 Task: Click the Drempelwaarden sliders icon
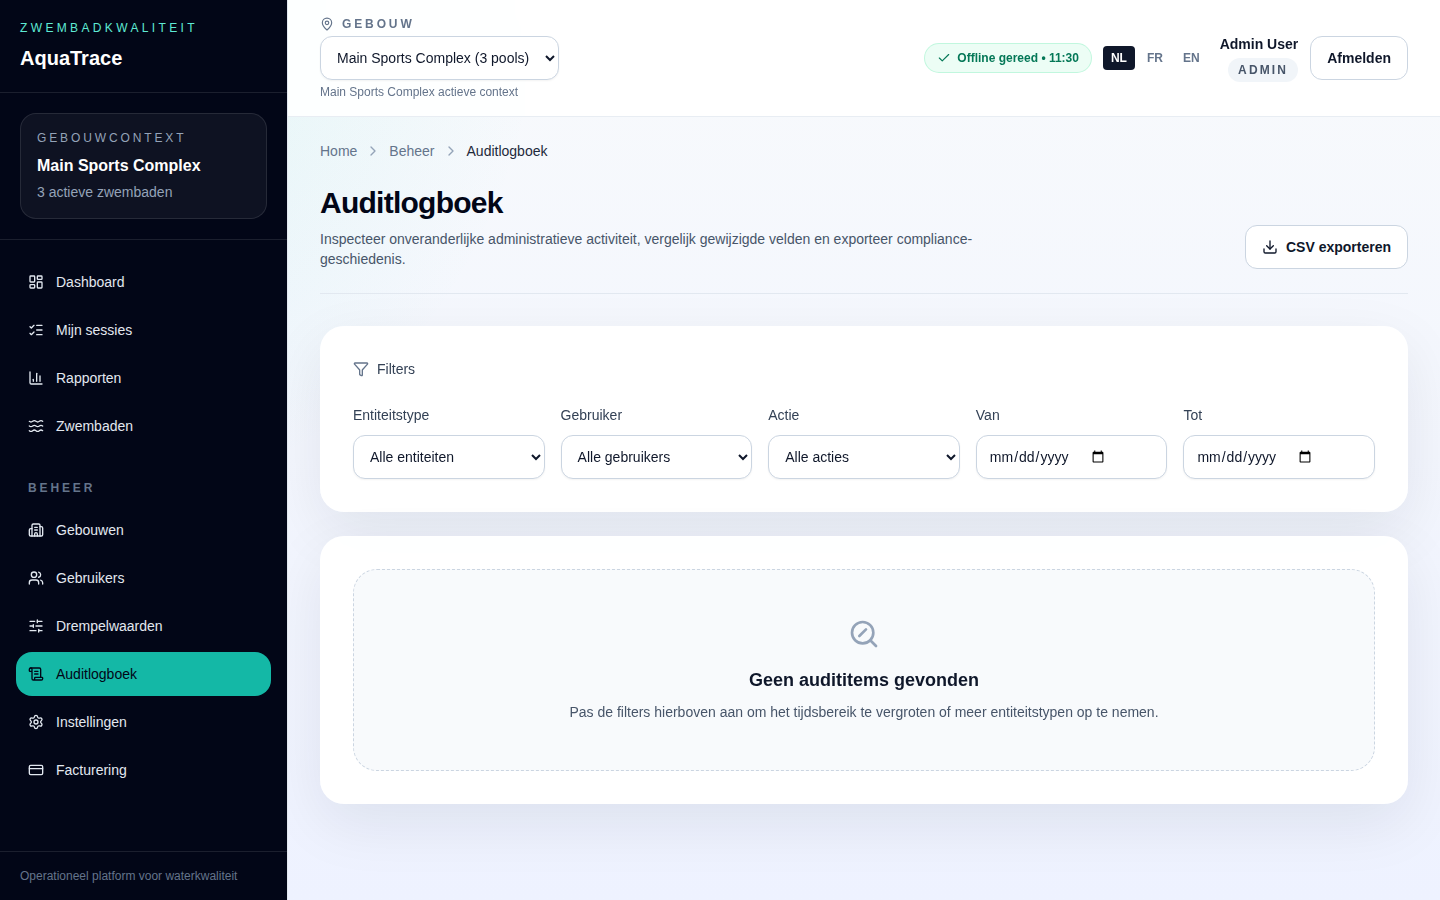click(36, 626)
